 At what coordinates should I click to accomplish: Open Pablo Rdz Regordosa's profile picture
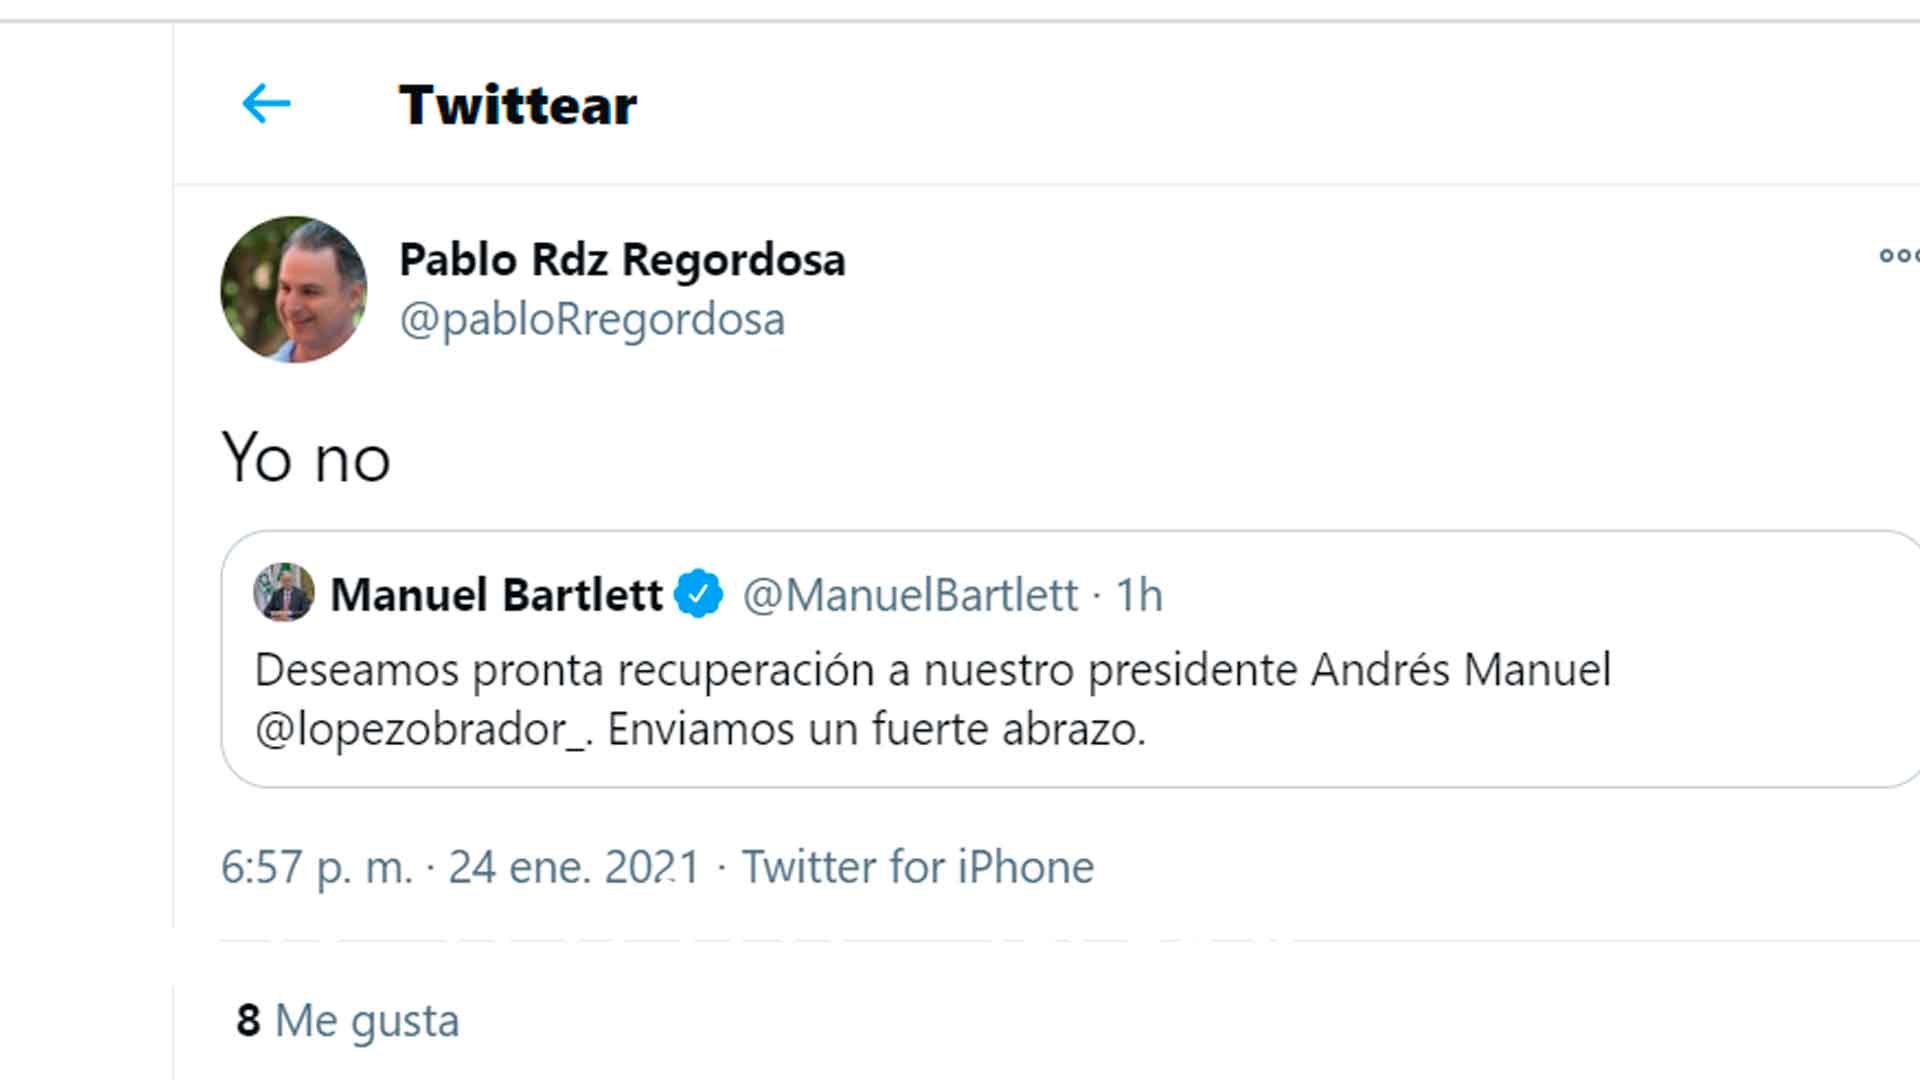294,289
